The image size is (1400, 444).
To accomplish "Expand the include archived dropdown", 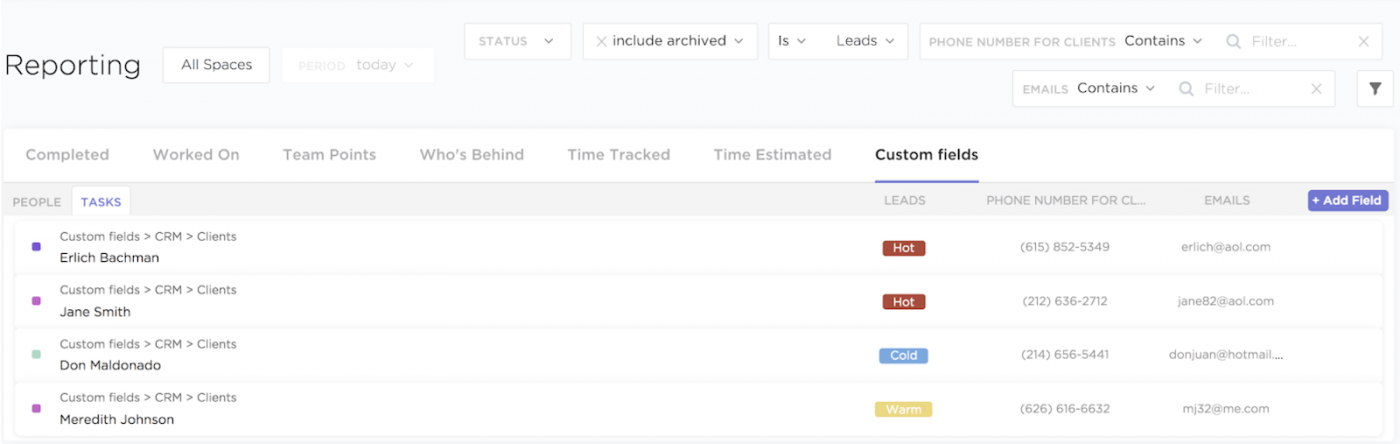I will pyautogui.click(x=738, y=42).
